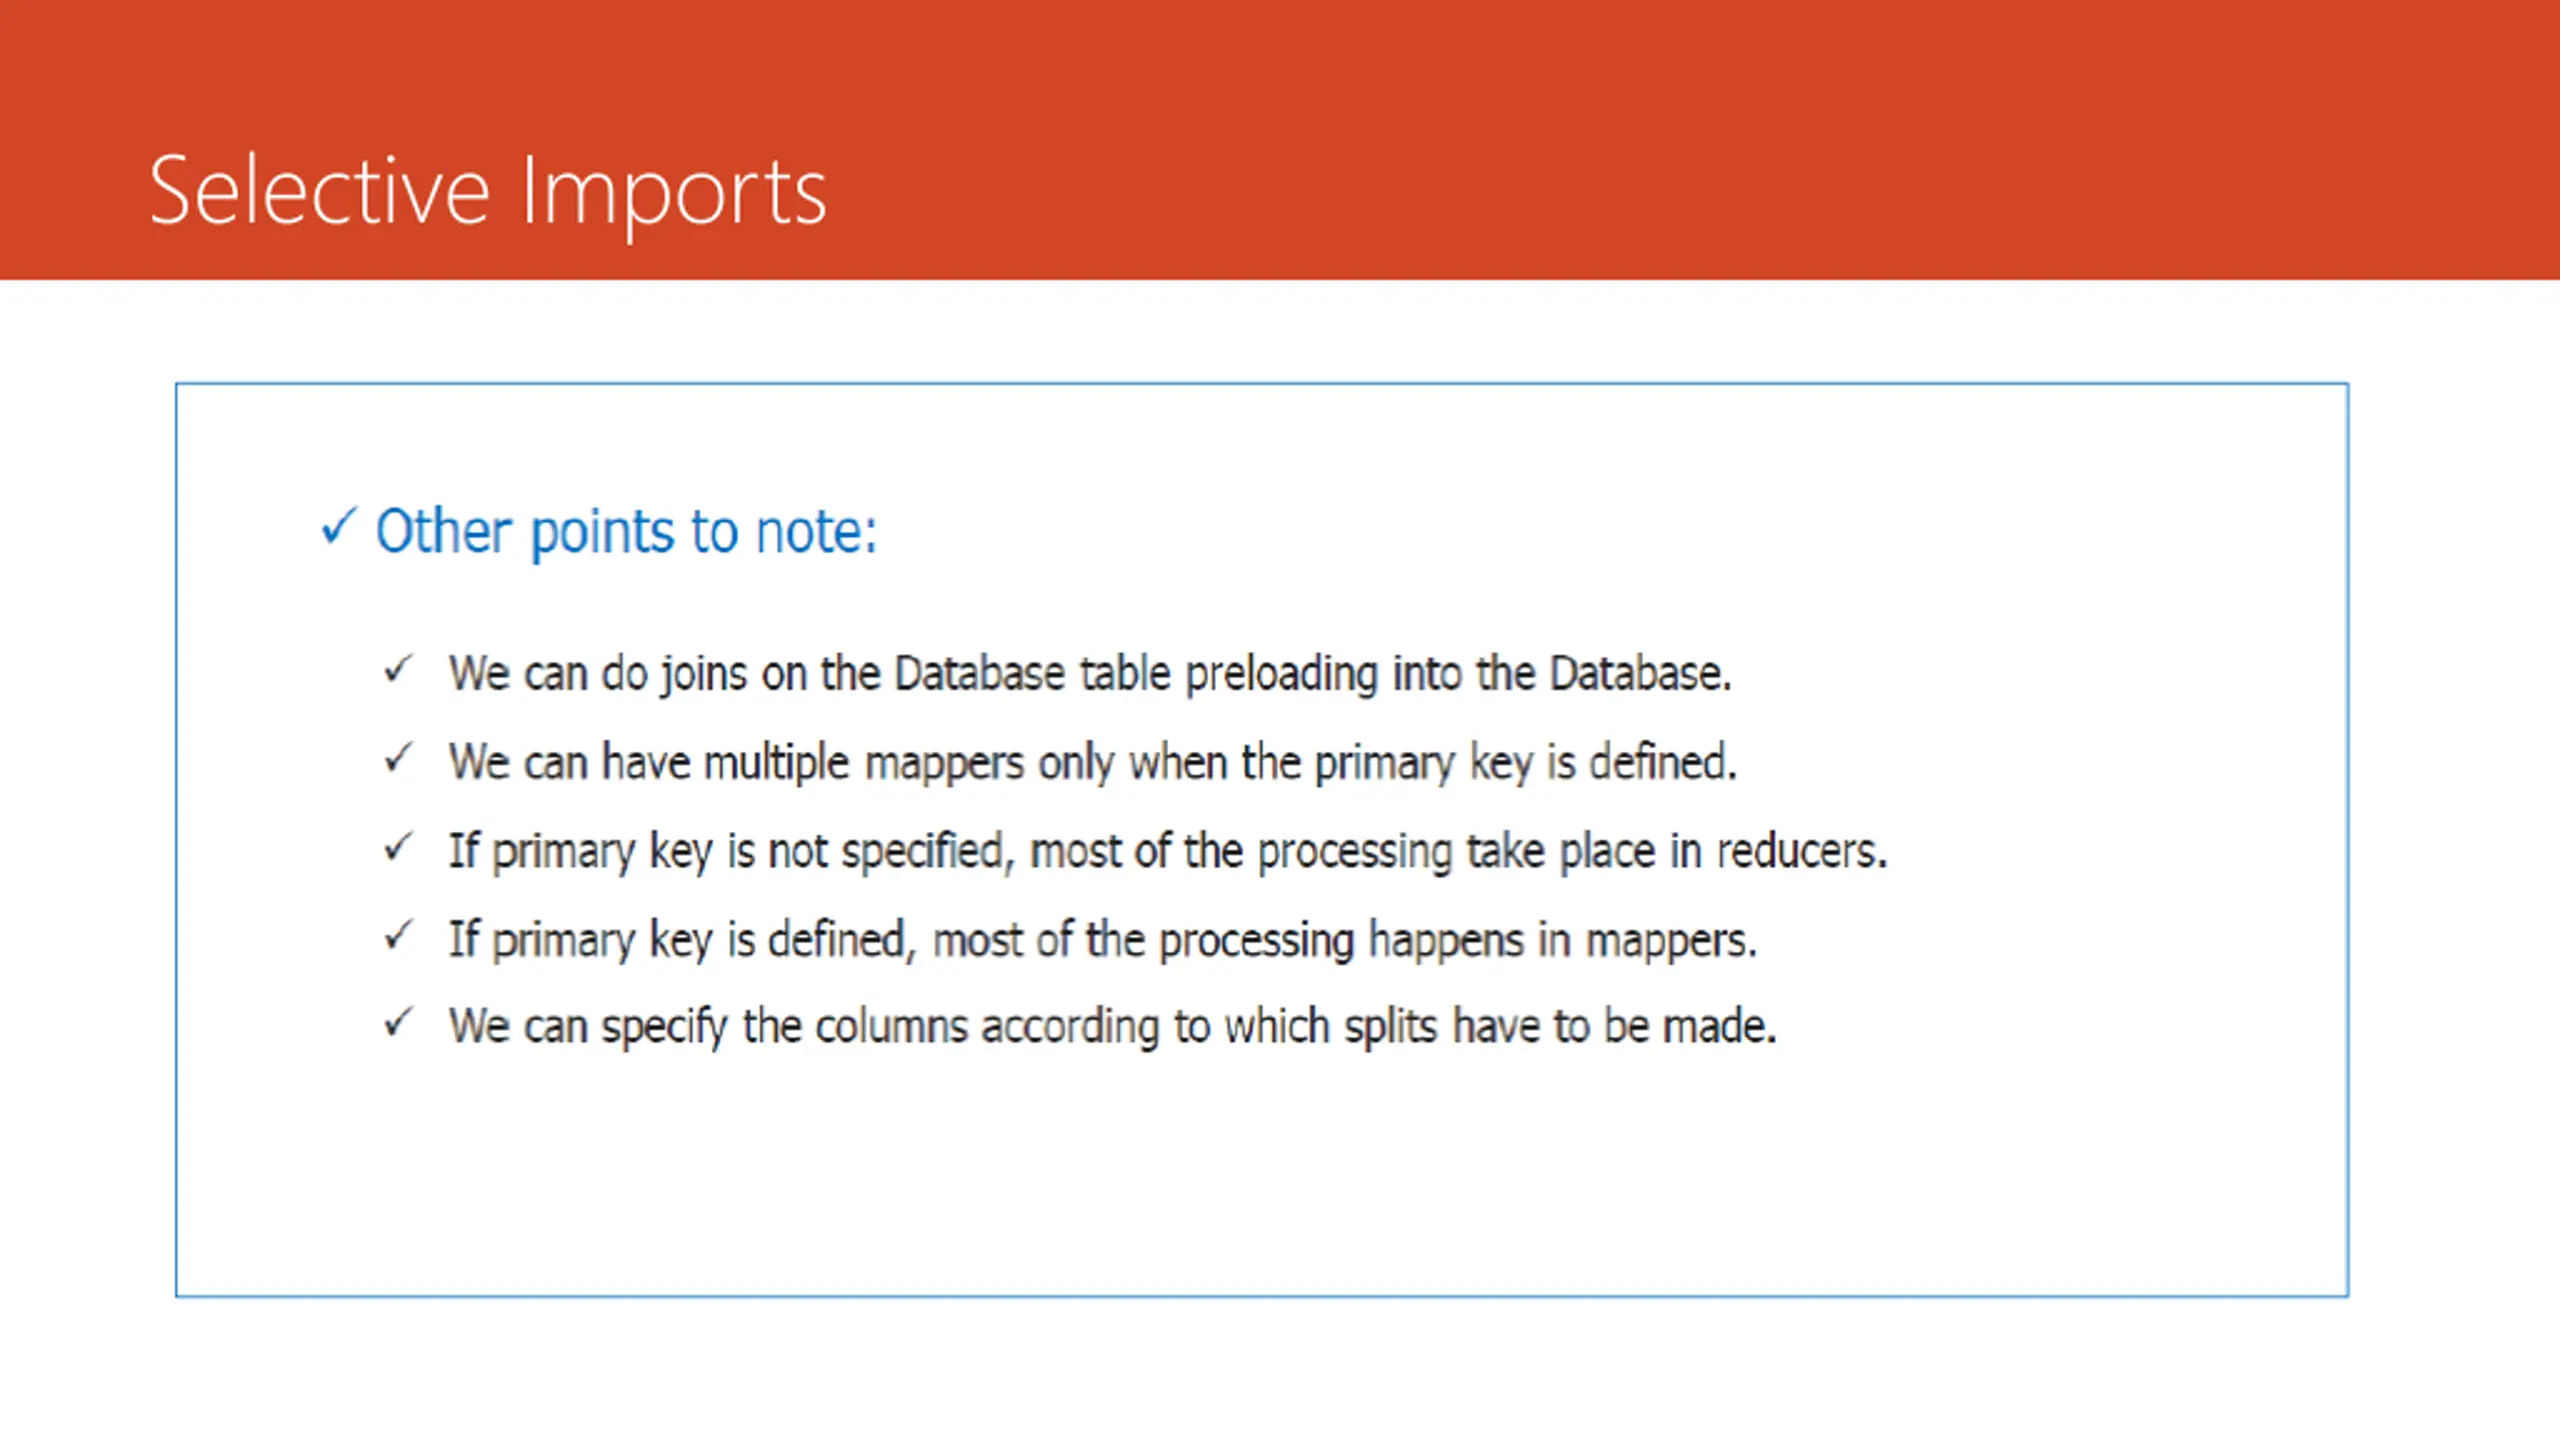The width and height of the screenshot is (2560, 1440).
Task: Select the sentence mentioning processing happens in mappers
Action: (1102, 941)
